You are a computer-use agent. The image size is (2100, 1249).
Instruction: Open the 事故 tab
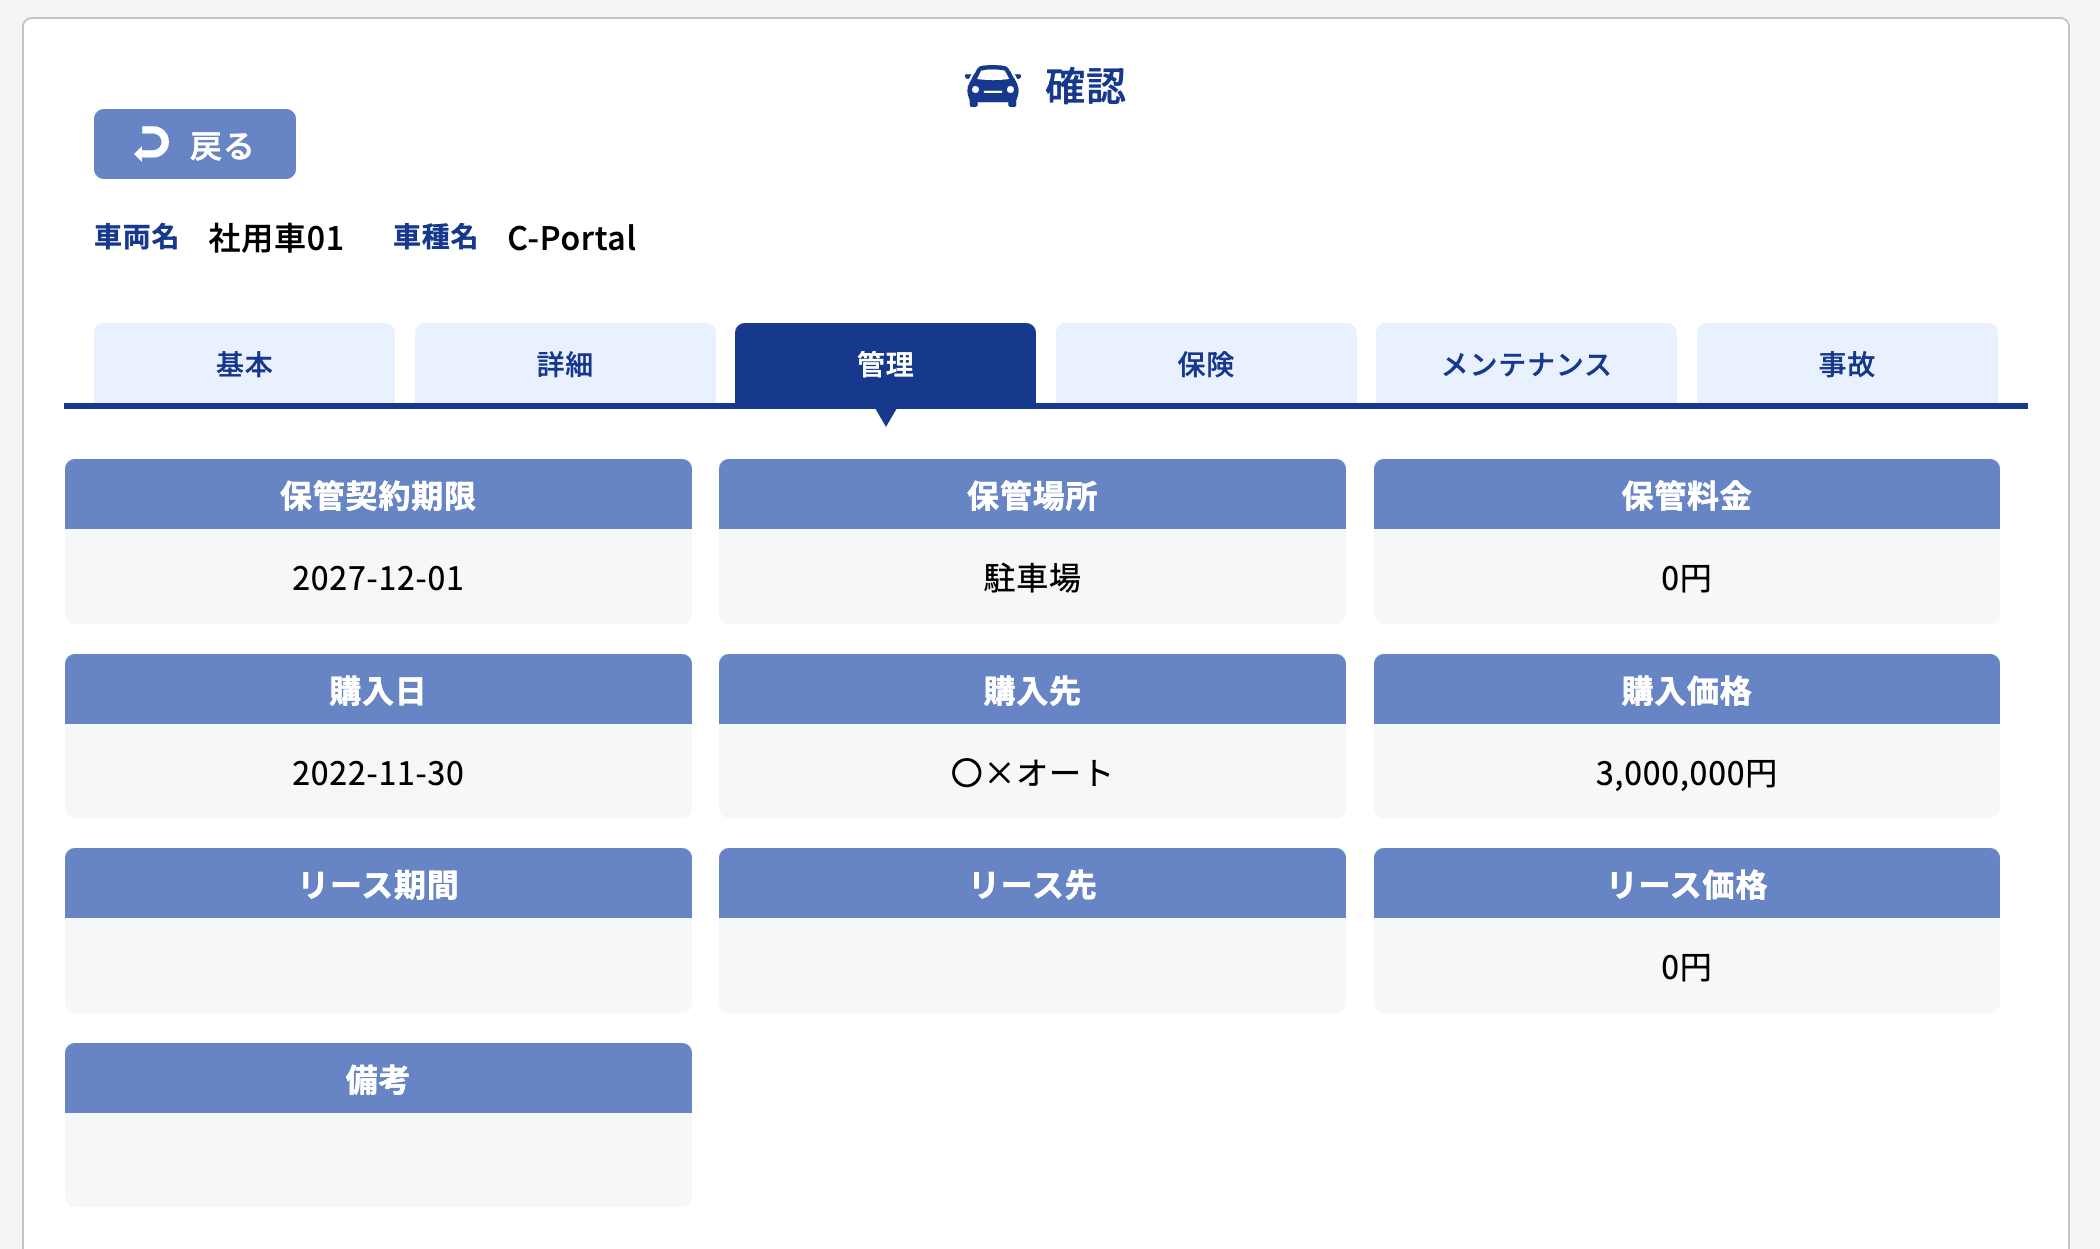point(1847,364)
